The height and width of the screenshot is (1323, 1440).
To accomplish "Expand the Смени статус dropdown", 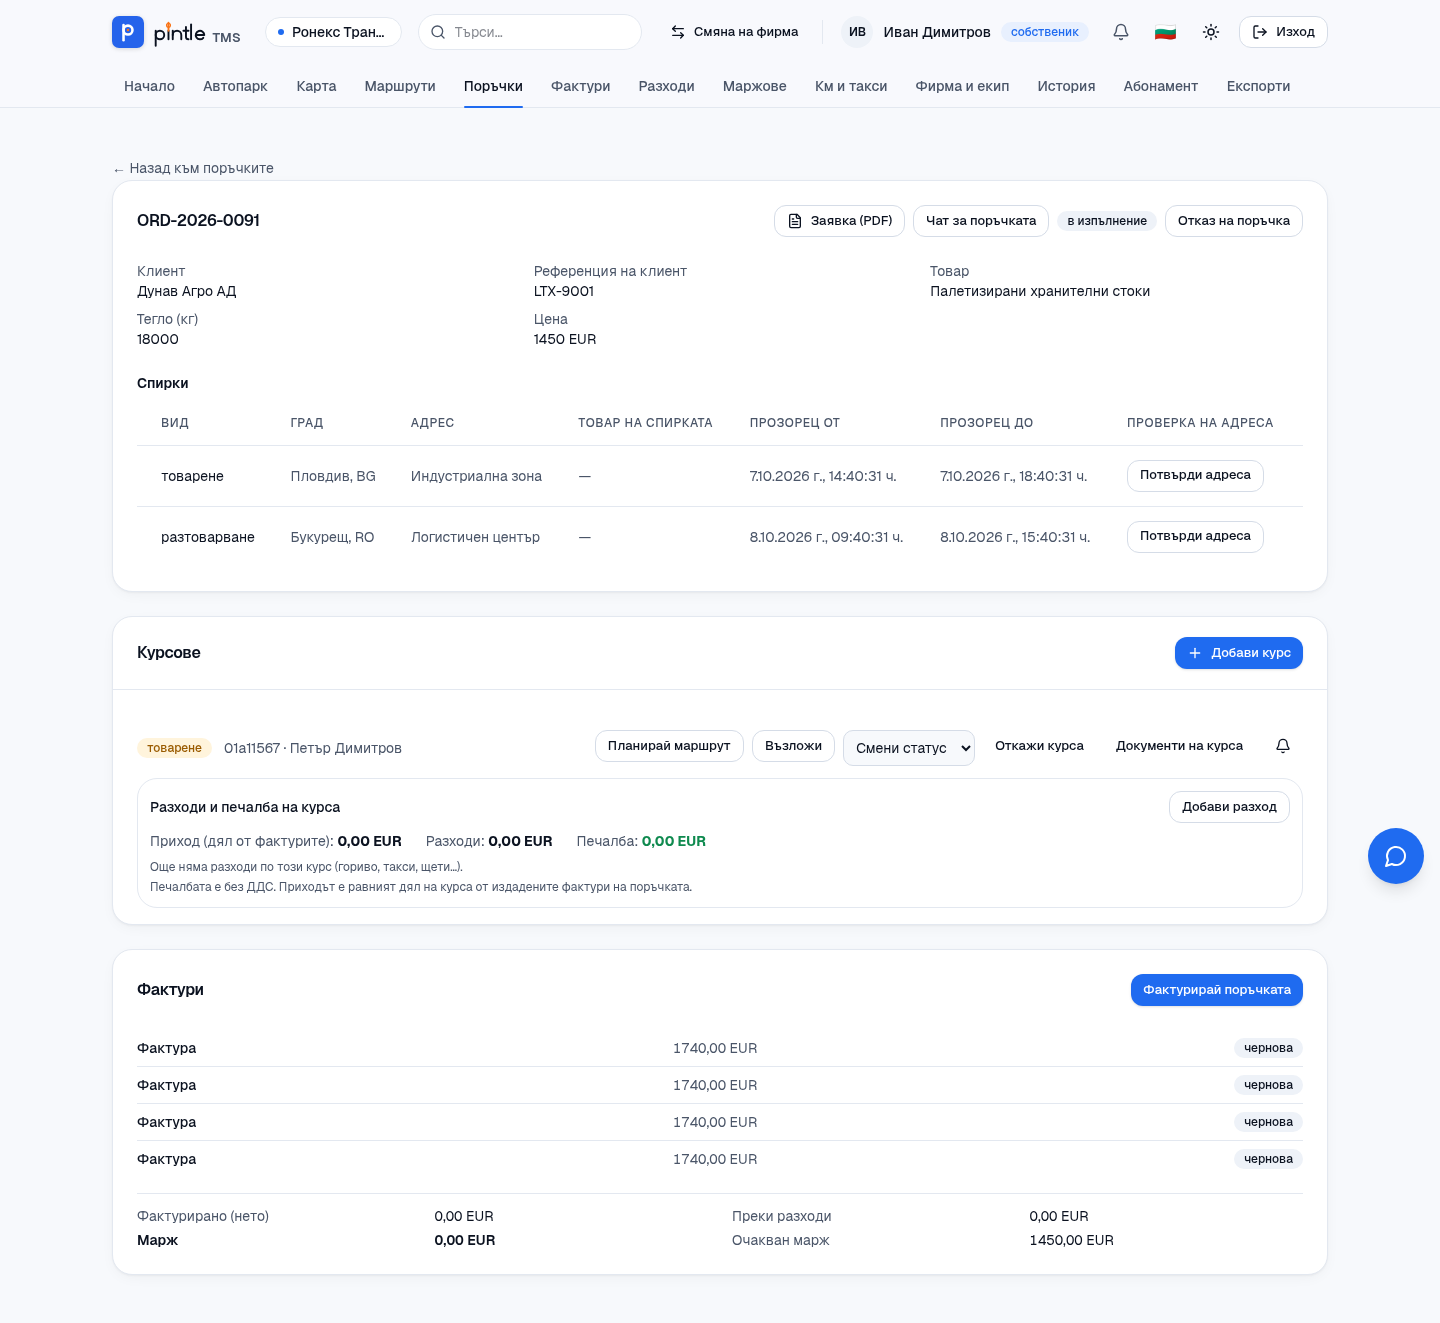I will [x=909, y=748].
